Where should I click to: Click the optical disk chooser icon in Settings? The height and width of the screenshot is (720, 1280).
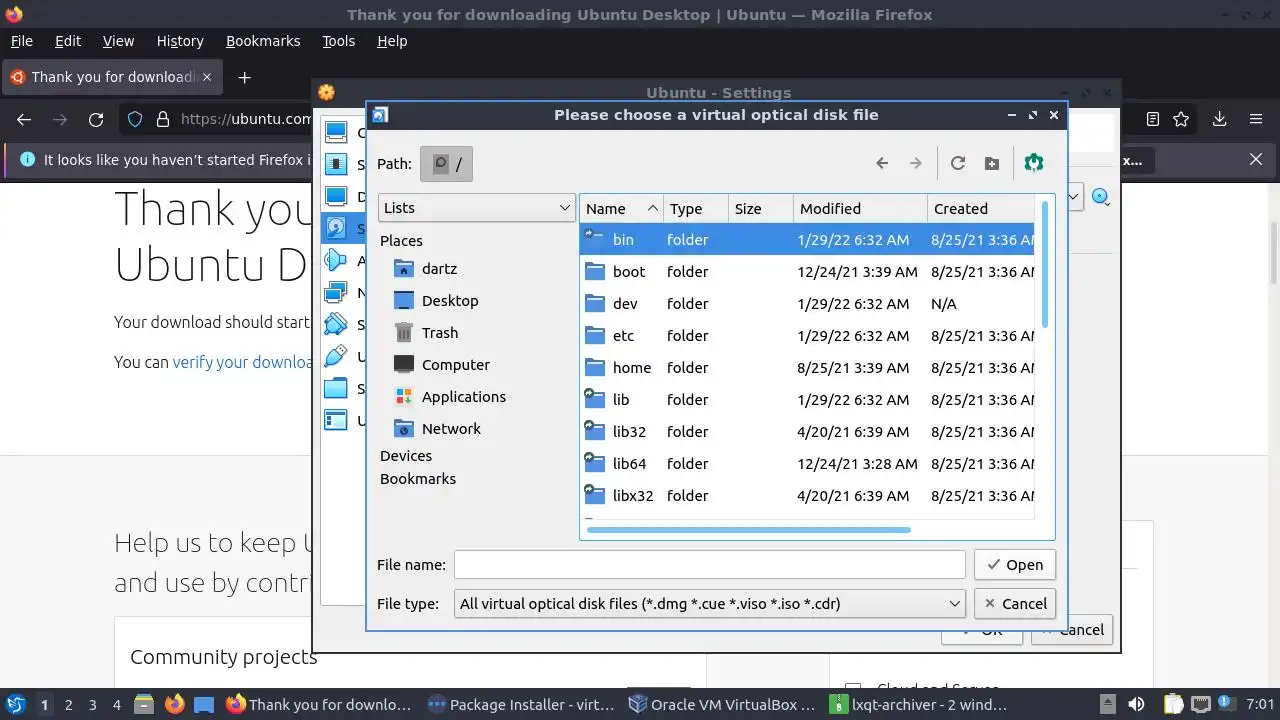[1100, 197]
